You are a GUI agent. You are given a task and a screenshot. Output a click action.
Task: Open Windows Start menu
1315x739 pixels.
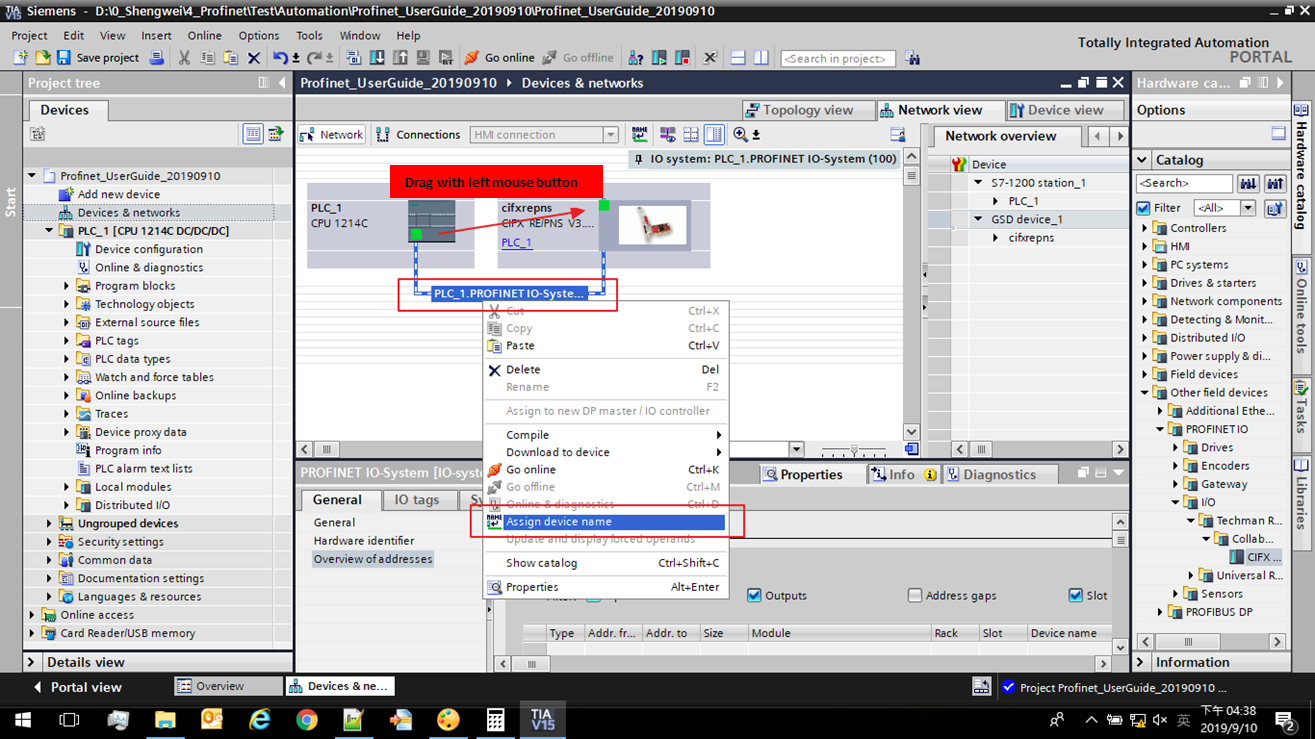click(x=23, y=720)
